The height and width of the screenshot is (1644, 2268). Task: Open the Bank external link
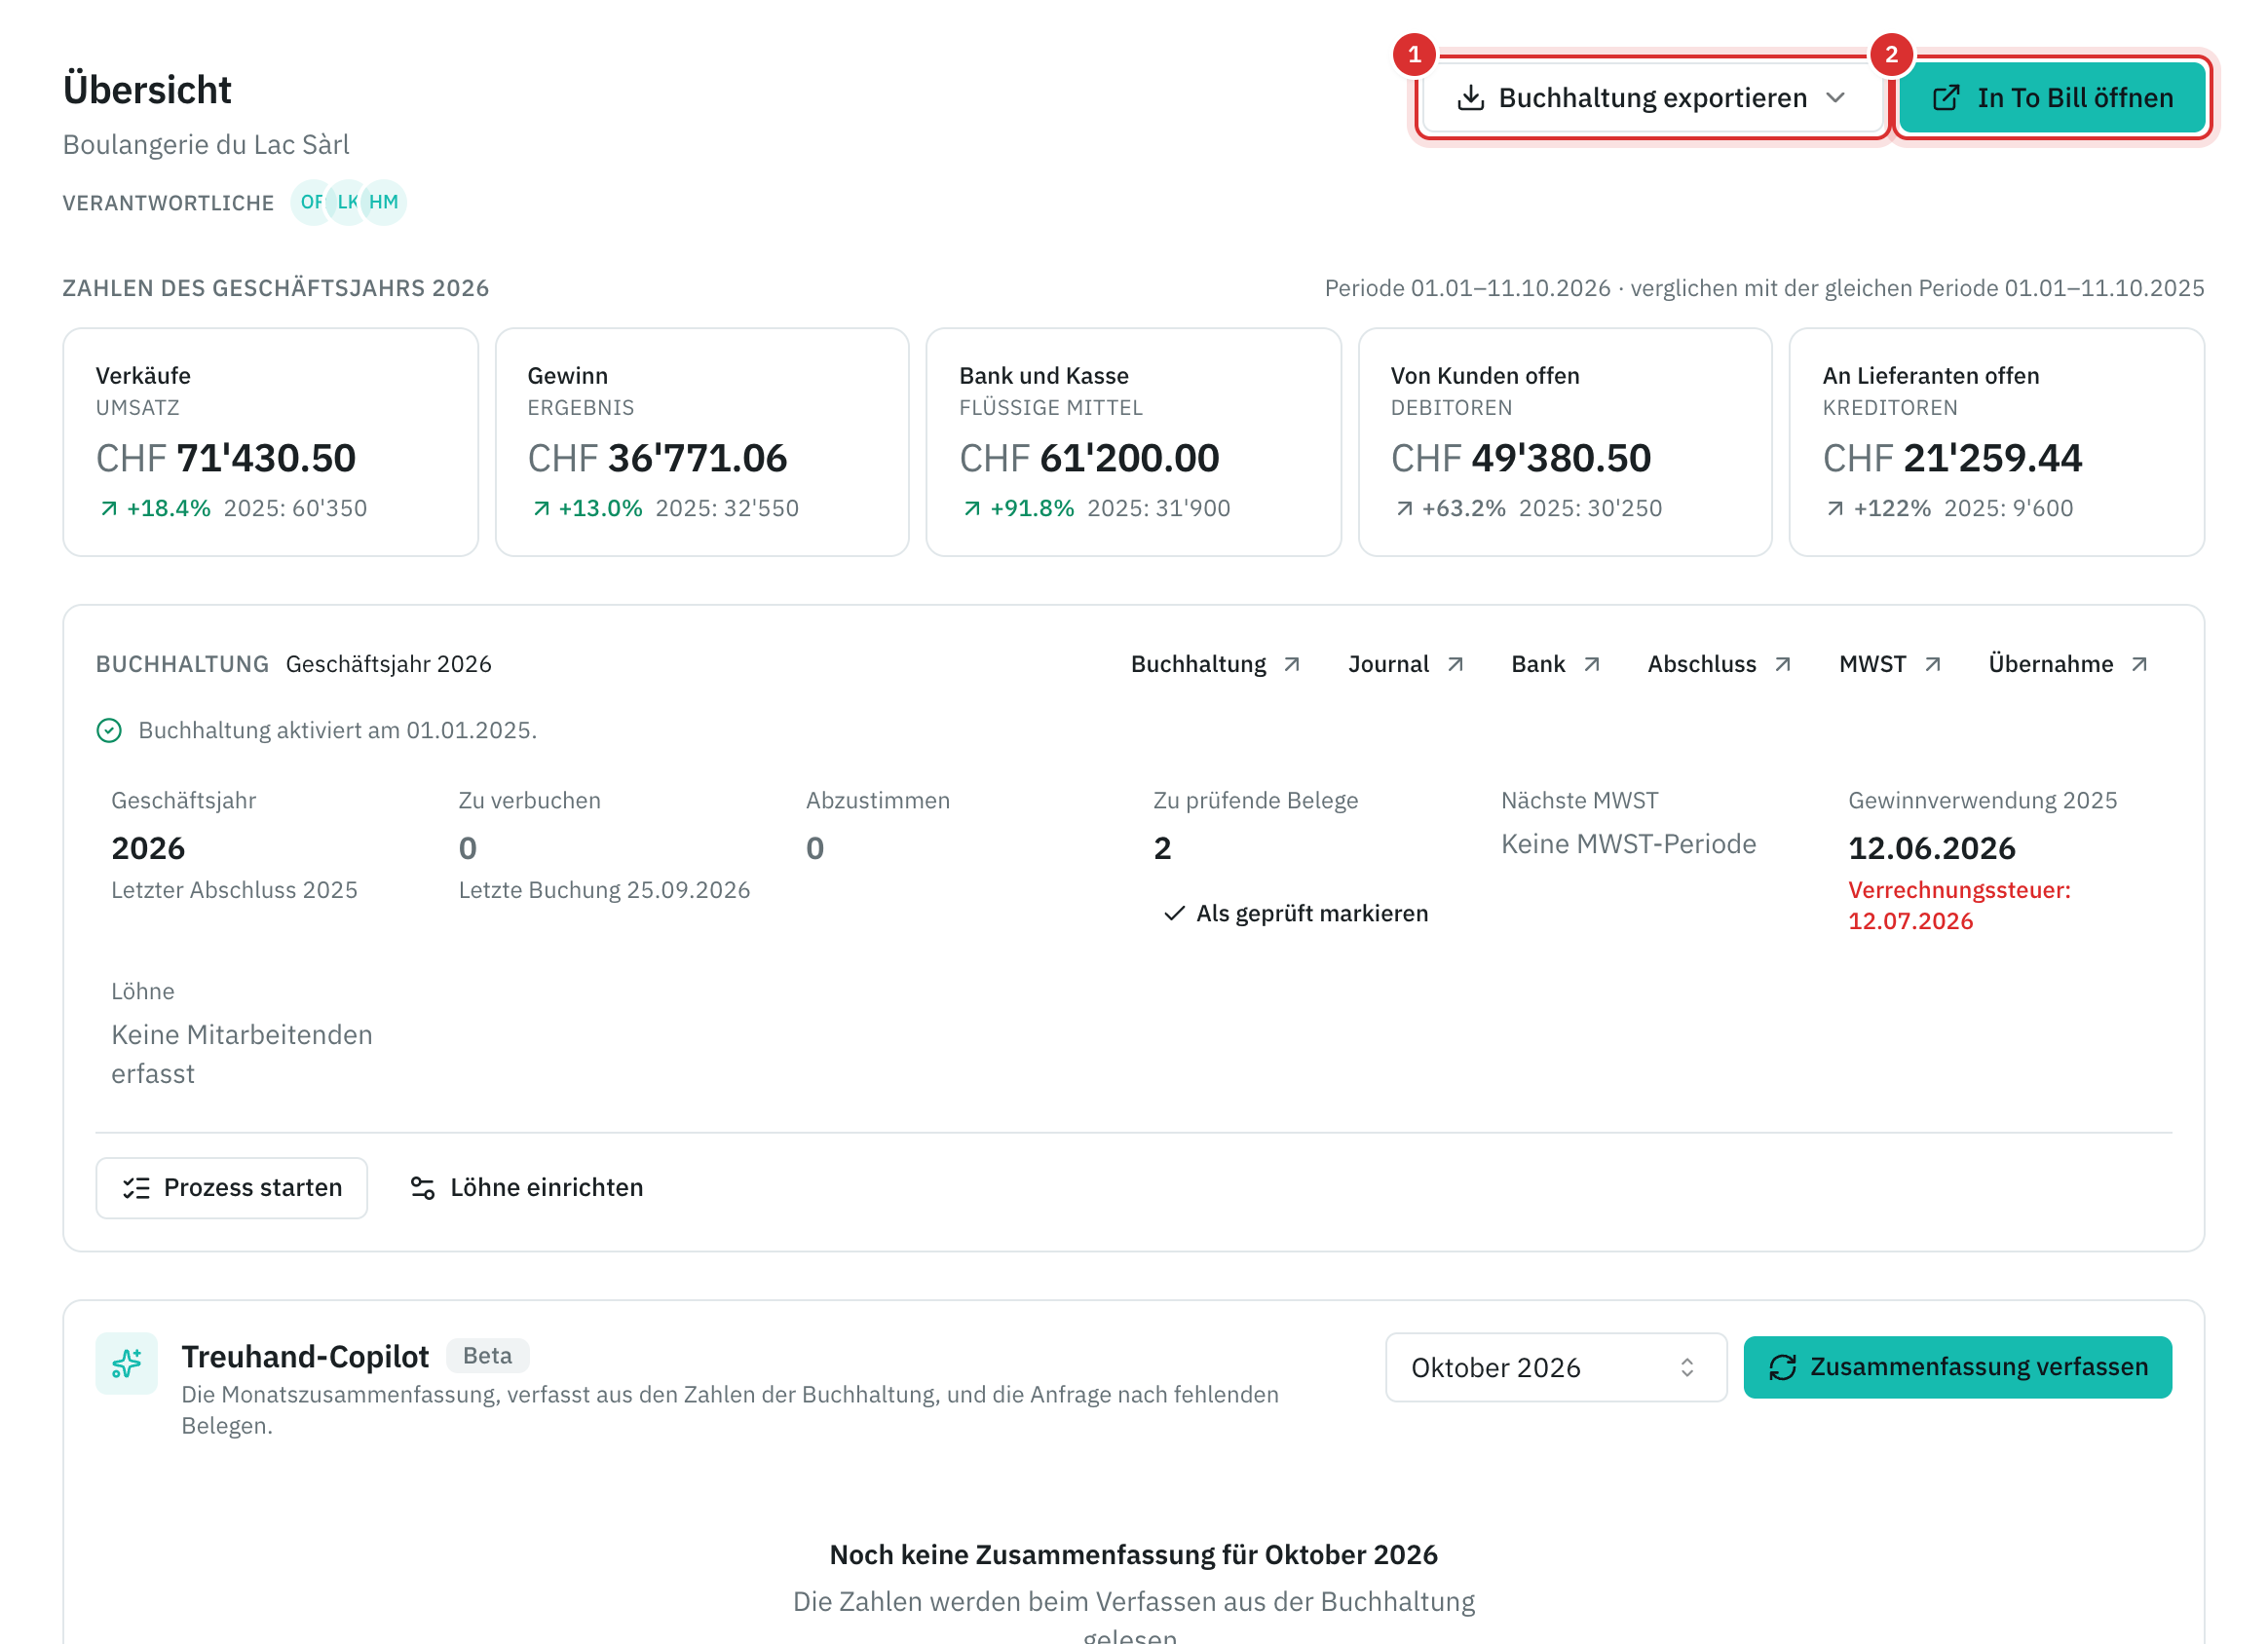click(x=1556, y=664)
